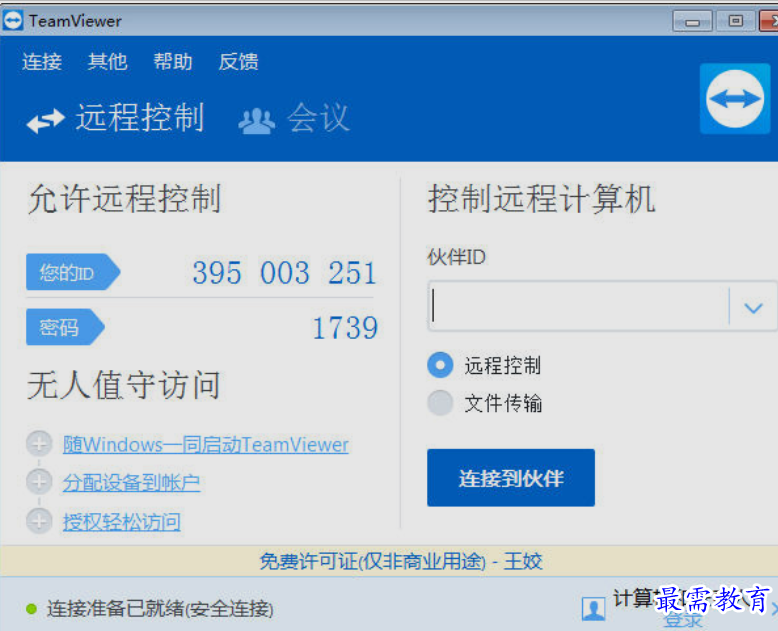Minimize the TeamViewer window
778x631 pixels.
[692, 22]
